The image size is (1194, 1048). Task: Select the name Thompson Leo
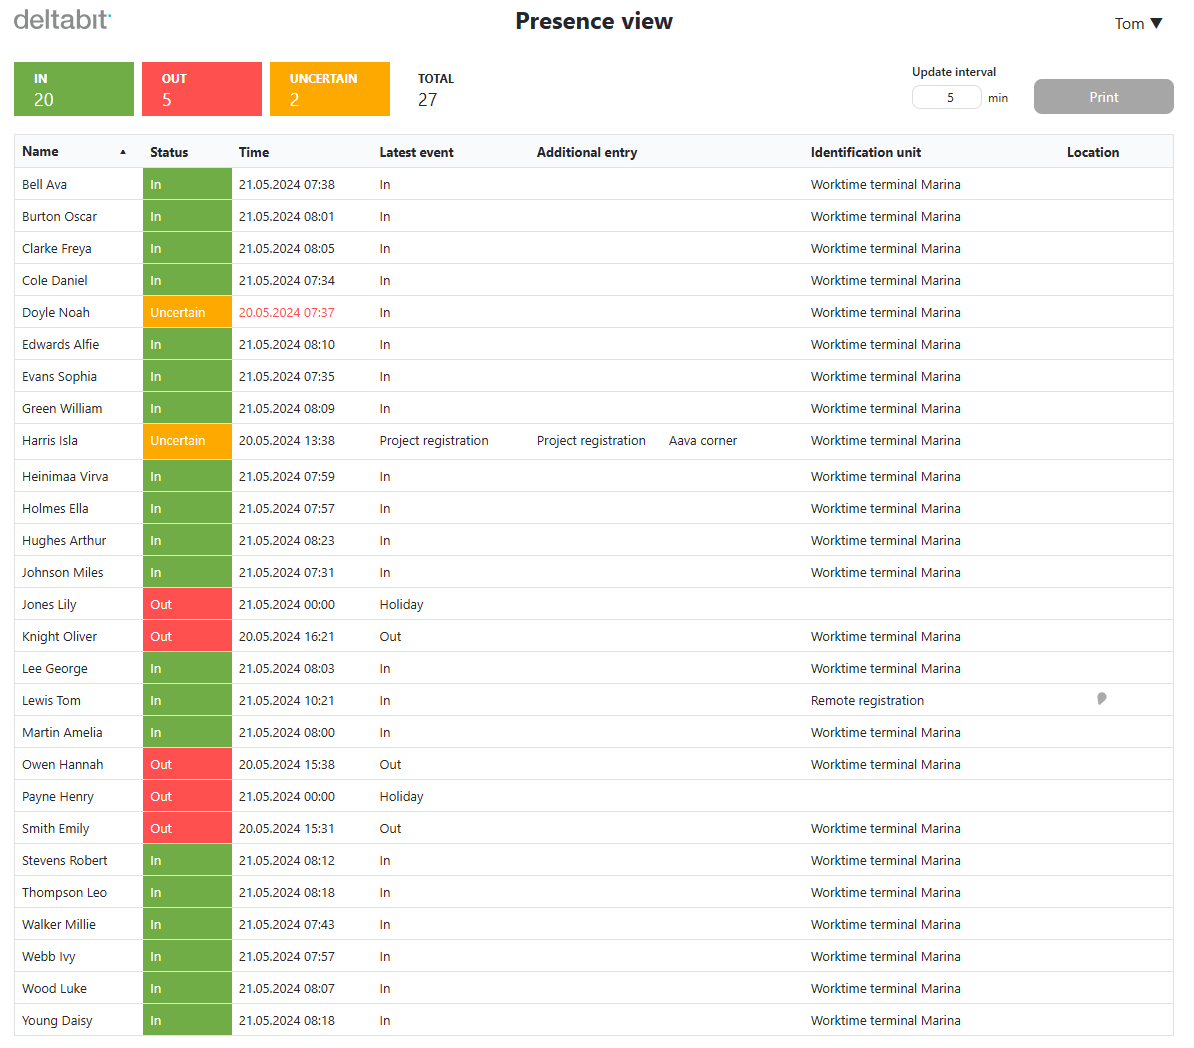click(x=64, y=892)
